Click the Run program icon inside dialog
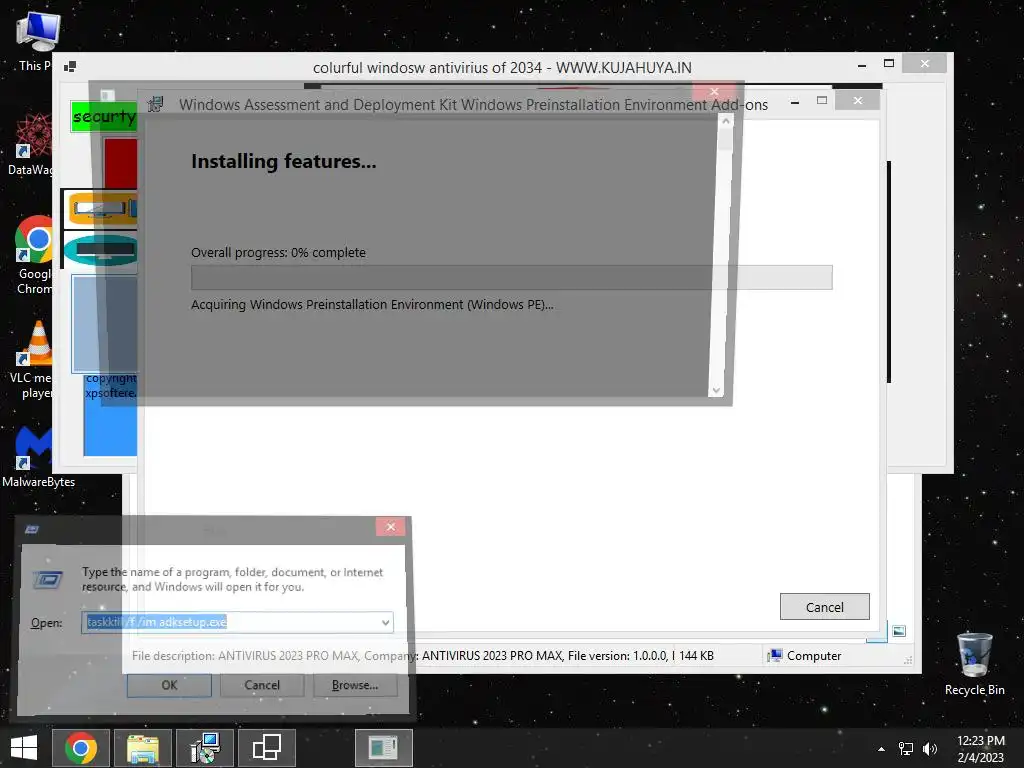 click(x=48, y=579)
